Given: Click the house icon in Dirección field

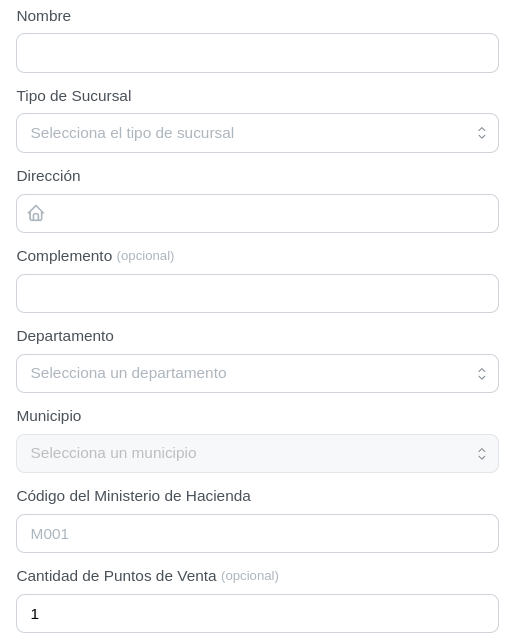Looking at the screenshot, I should [36, 213].
